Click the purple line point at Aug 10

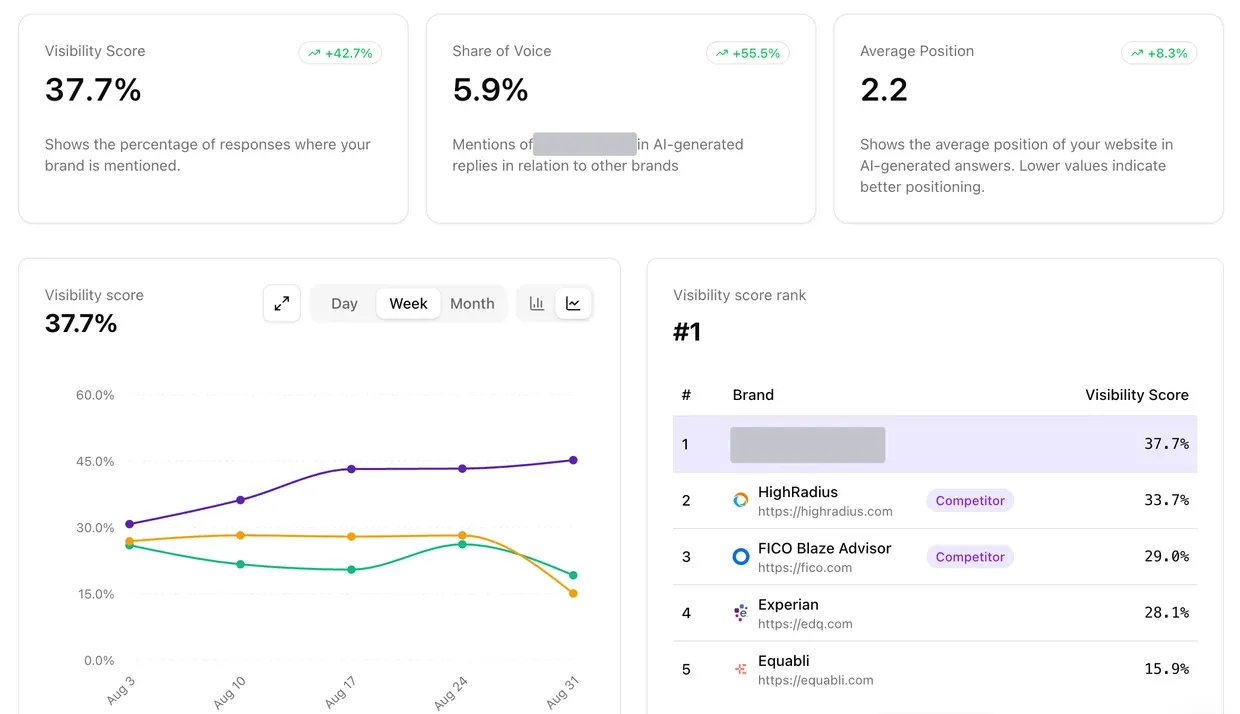[x=240, y=500]
